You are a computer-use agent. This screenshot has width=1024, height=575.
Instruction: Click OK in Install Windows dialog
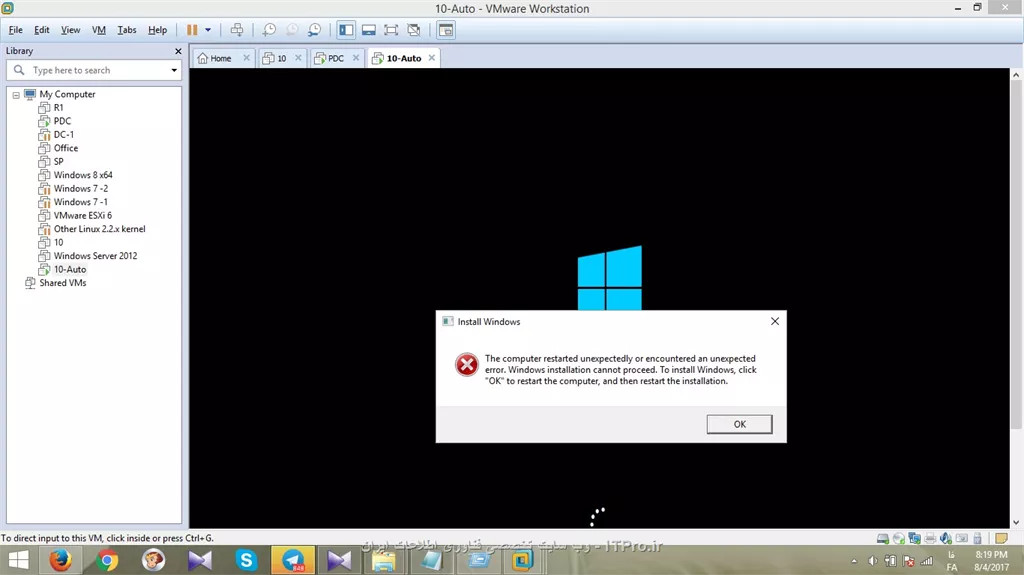pos(739,424)
